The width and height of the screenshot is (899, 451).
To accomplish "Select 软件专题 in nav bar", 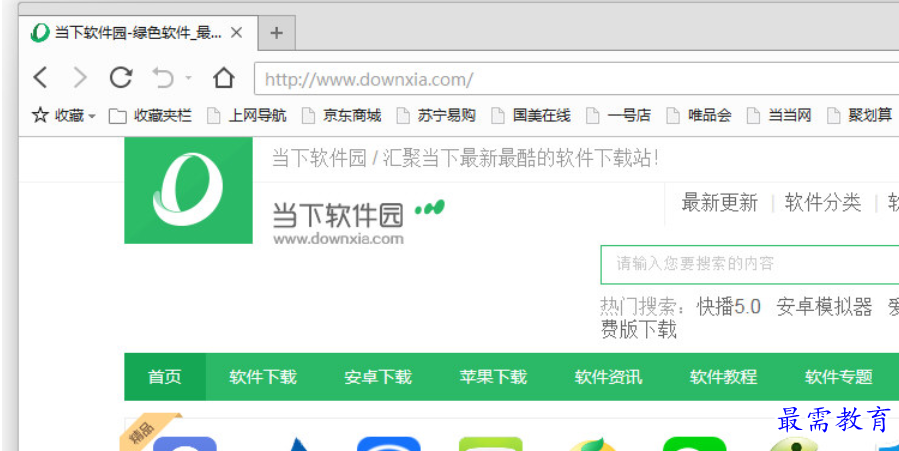I will [x=839, y=377].
